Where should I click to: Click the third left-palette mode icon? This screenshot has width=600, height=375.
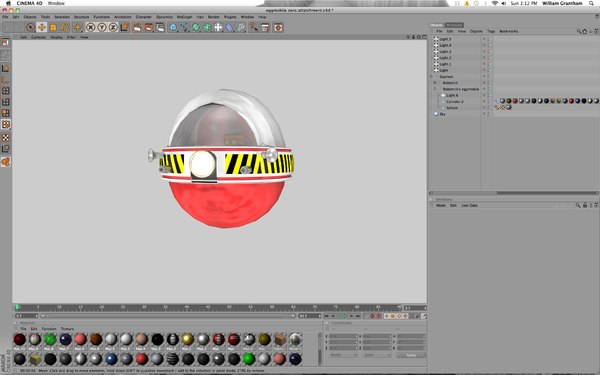click(6, 68)
